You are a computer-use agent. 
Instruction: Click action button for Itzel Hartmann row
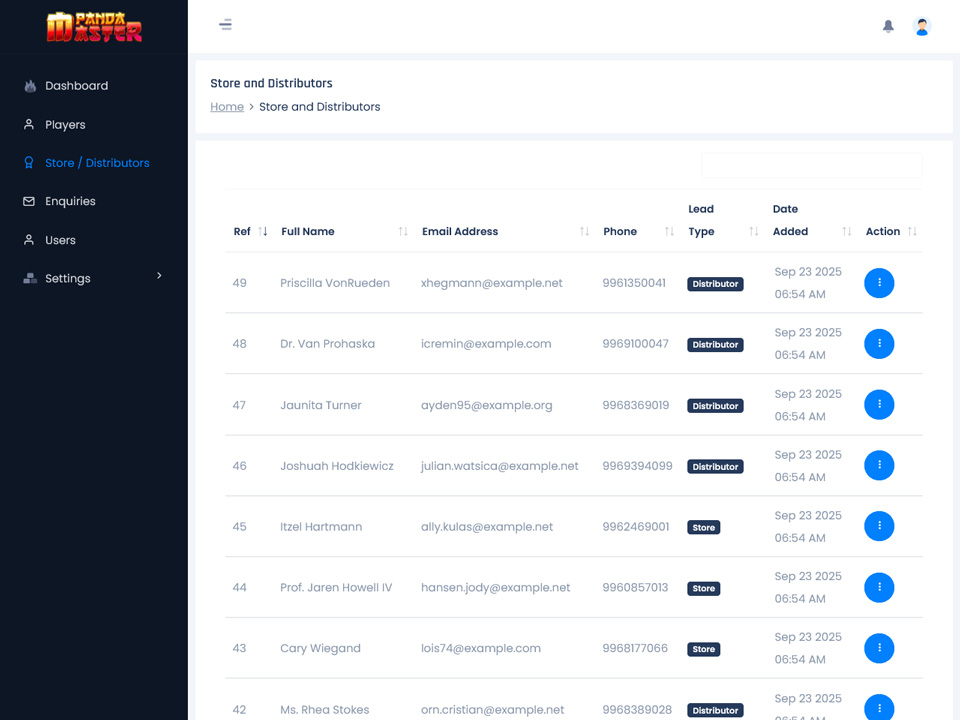click(879, 526)
